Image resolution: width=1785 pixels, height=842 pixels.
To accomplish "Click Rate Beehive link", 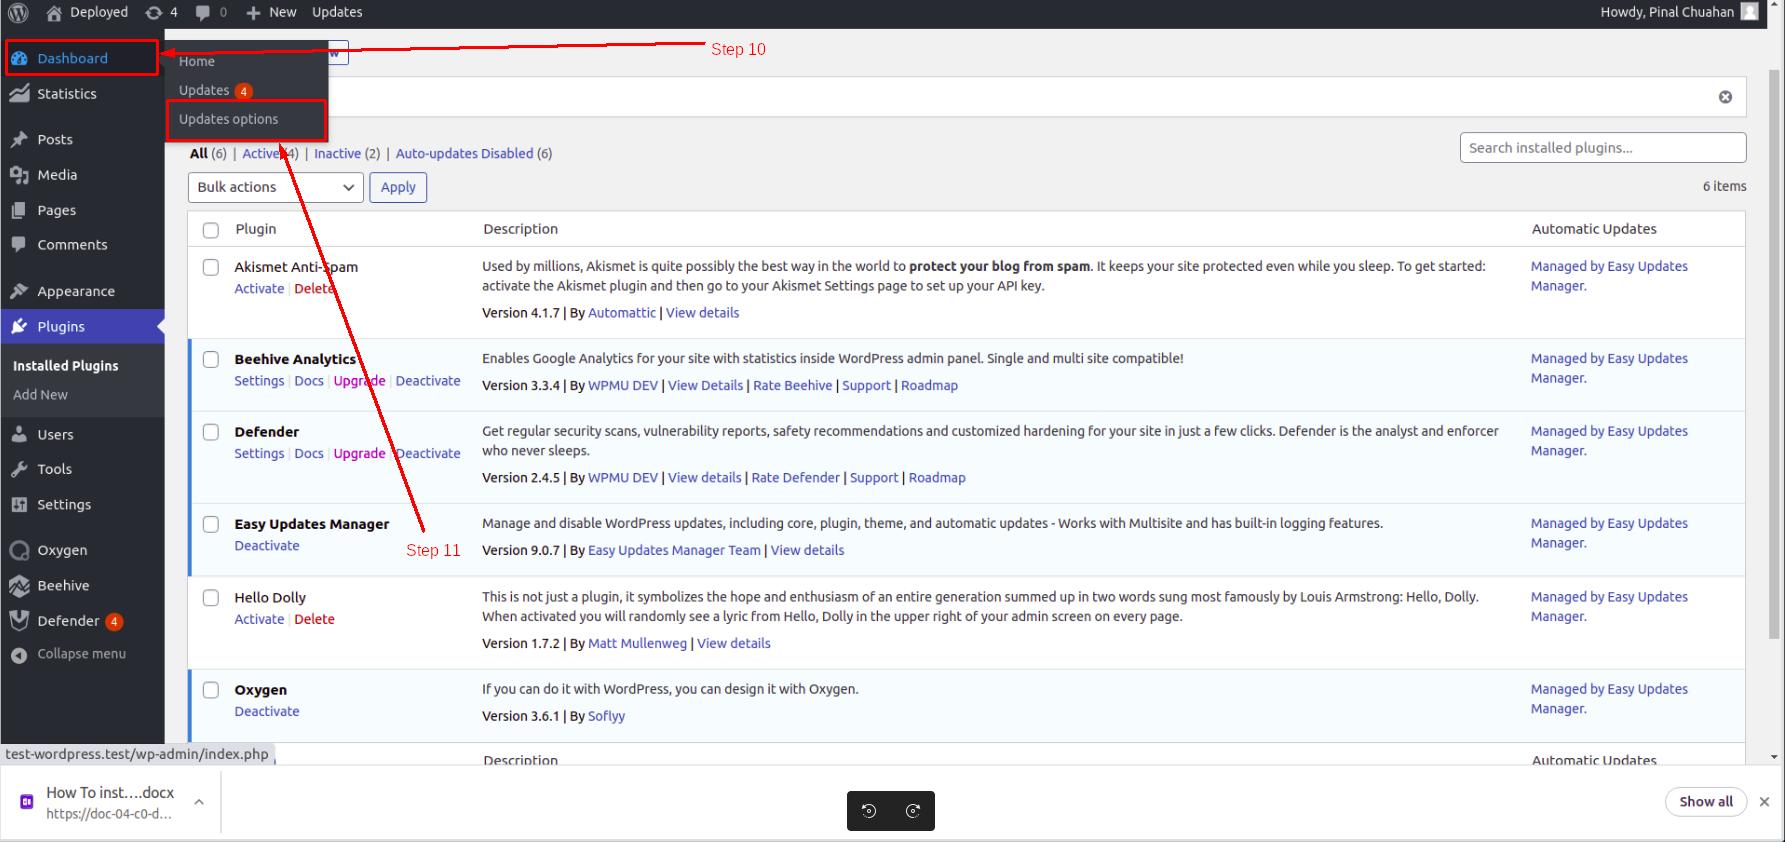I will (793, 386).
